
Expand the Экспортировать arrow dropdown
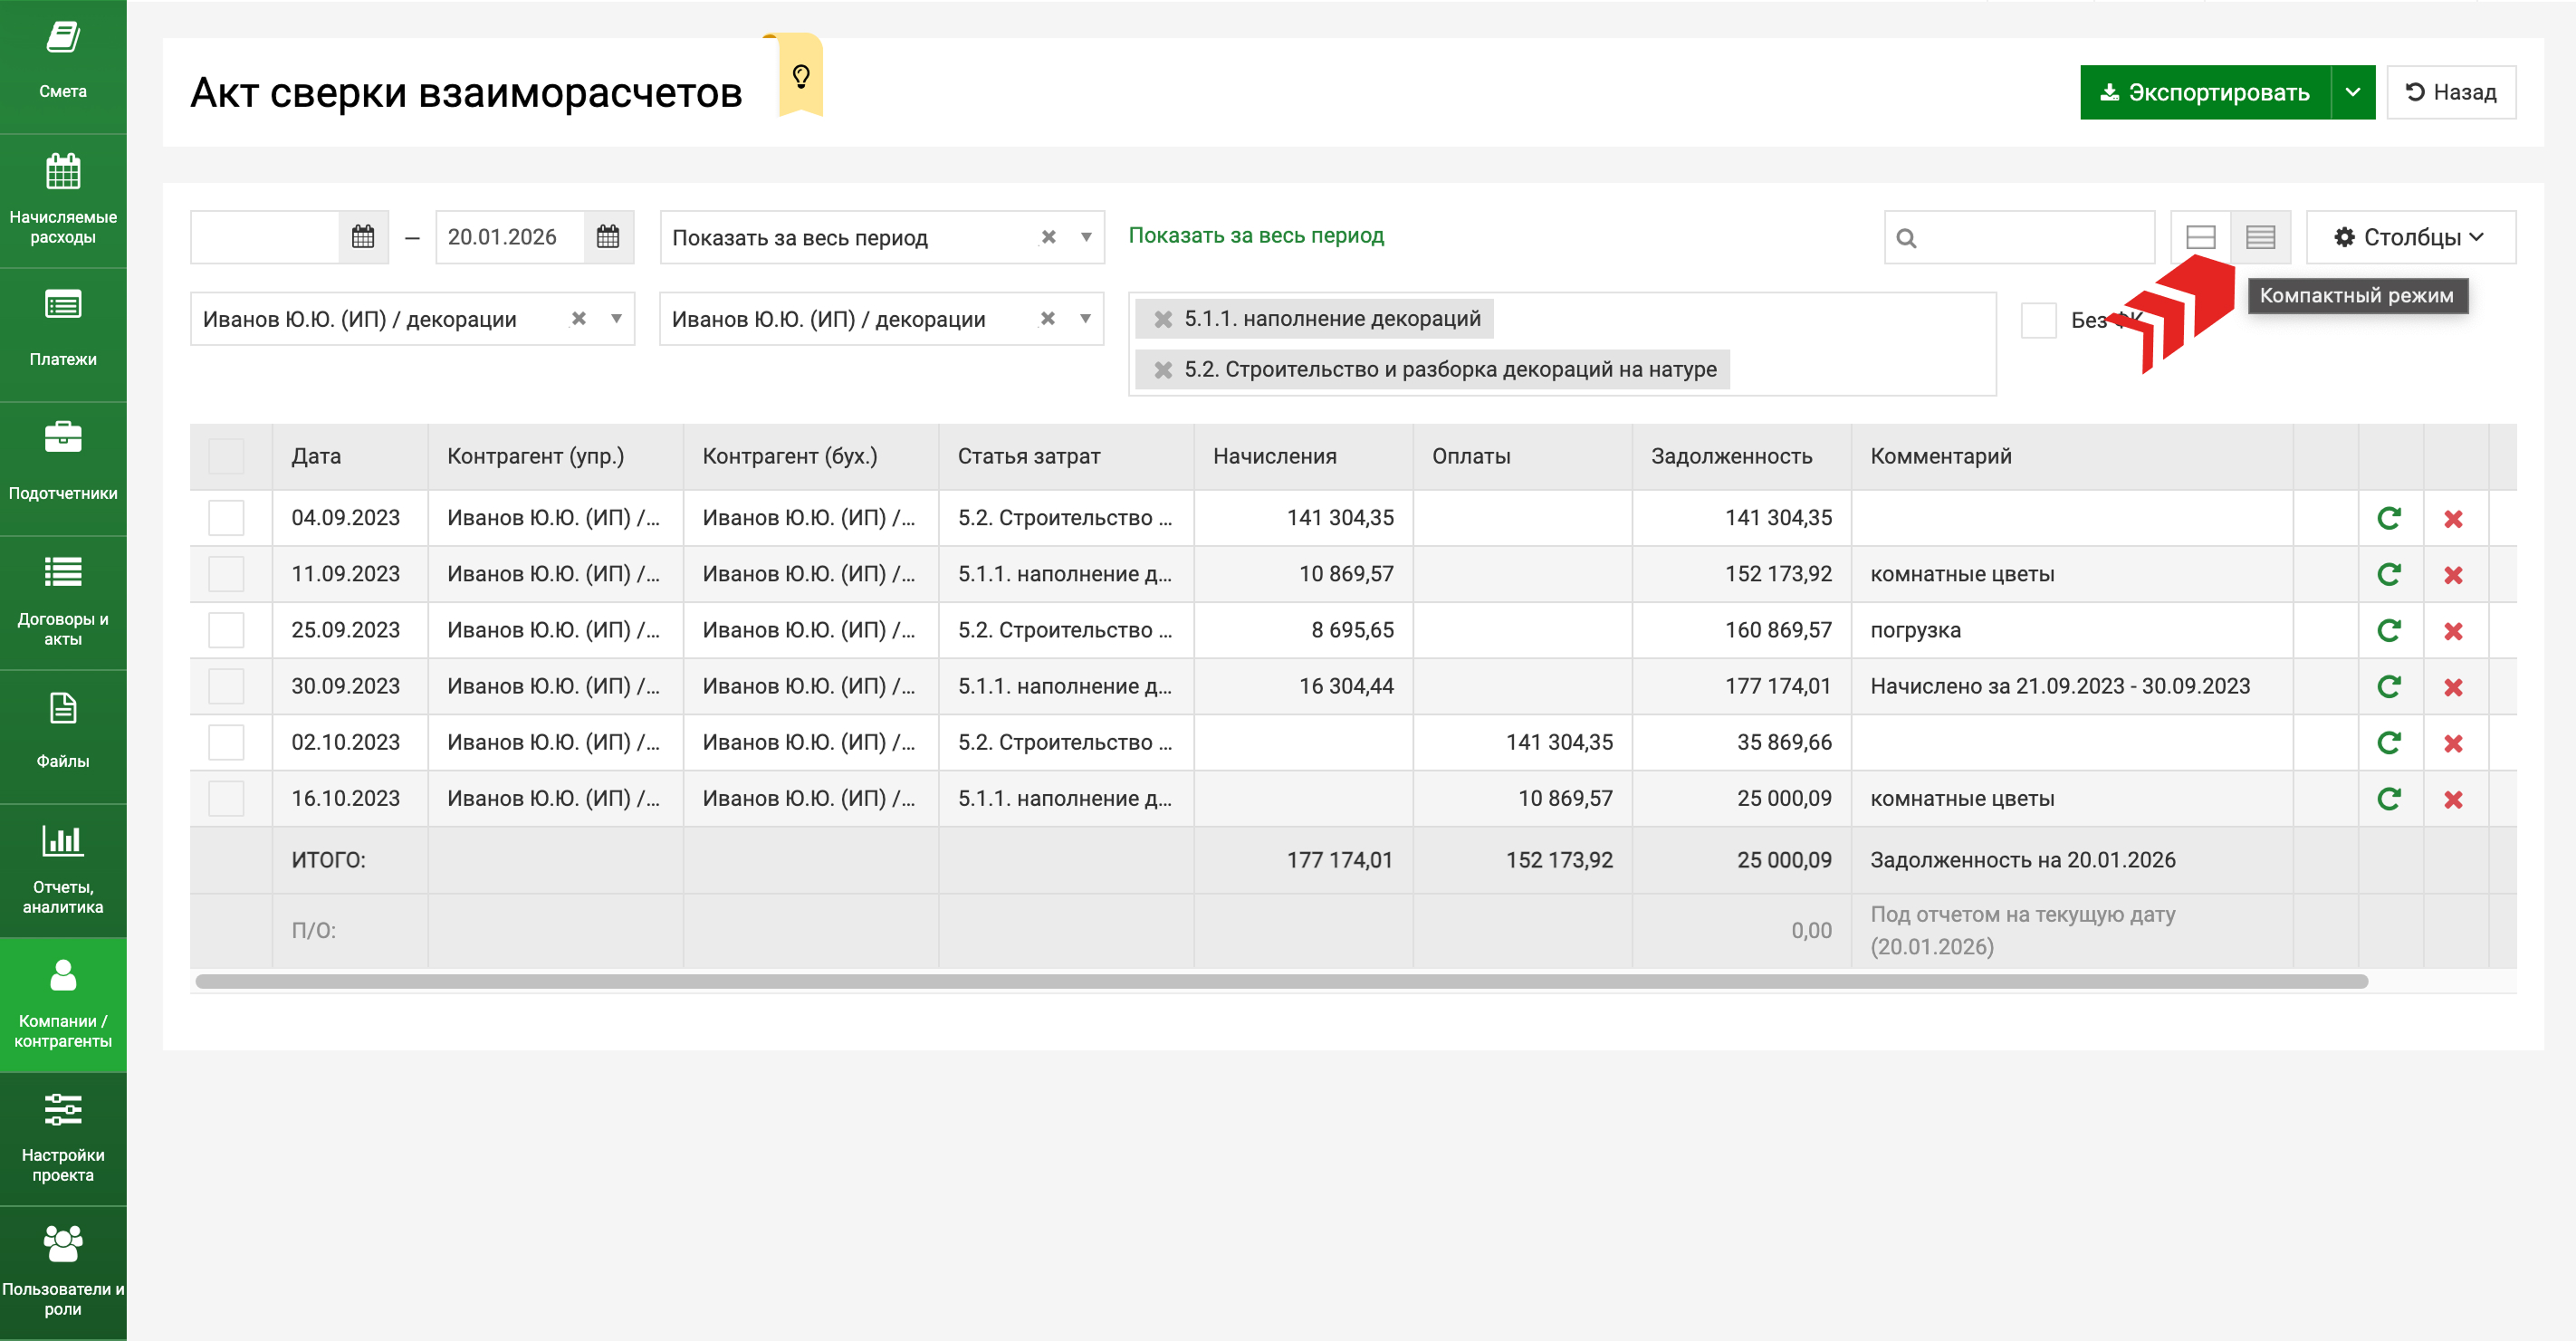2353,92
